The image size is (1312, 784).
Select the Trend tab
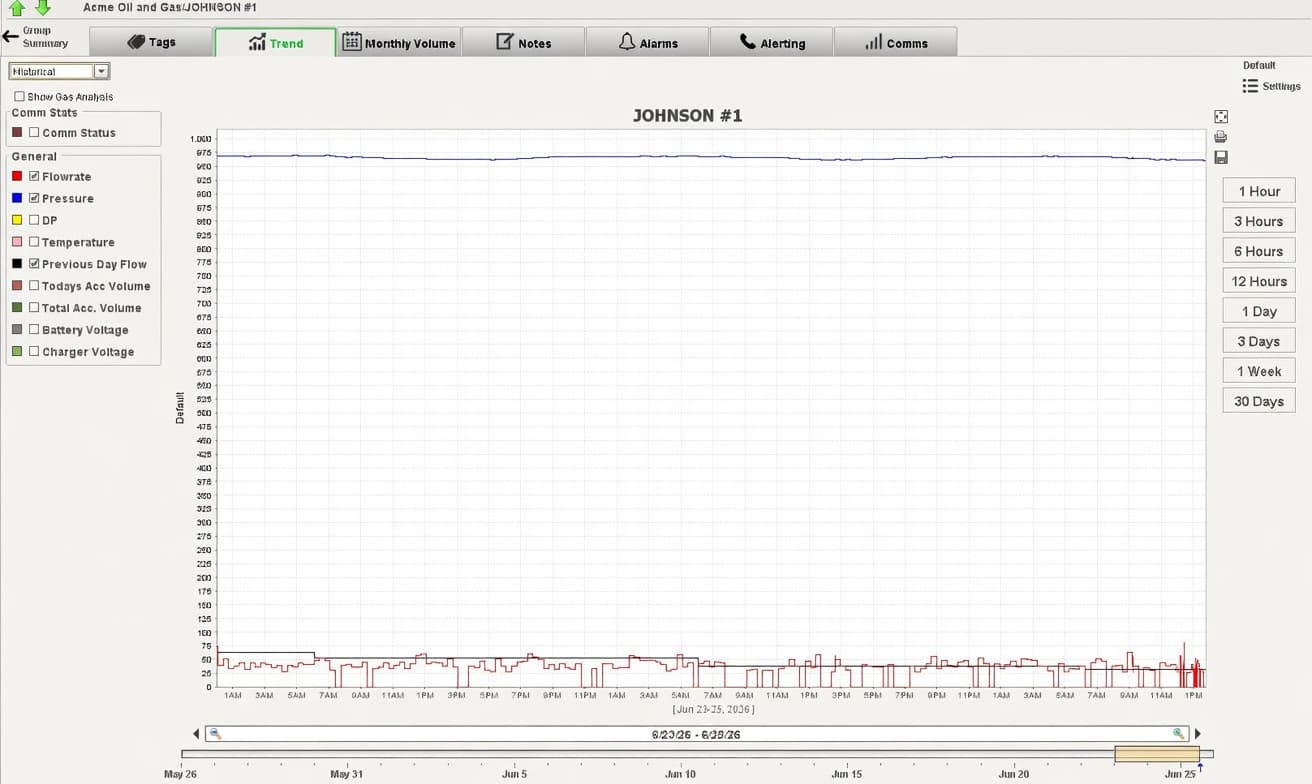[x=275, y=42]
